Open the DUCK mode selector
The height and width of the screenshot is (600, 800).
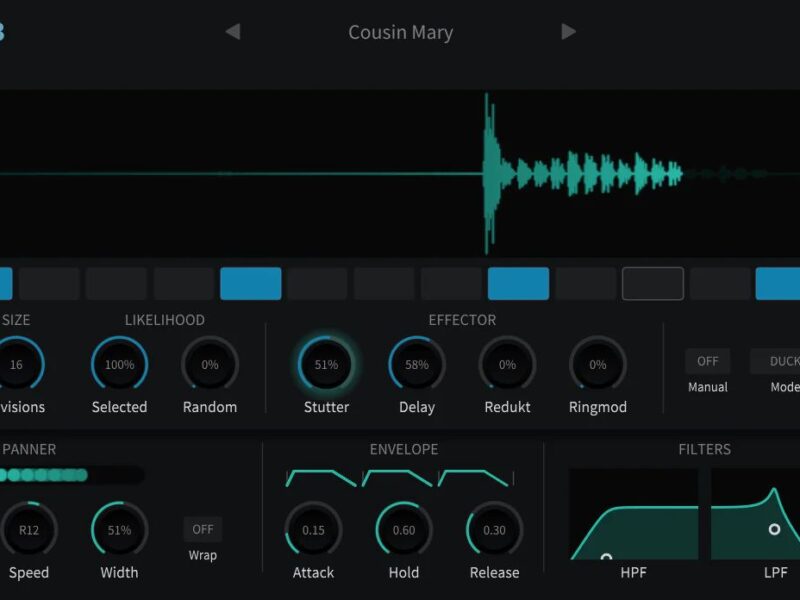pos(780,361)
